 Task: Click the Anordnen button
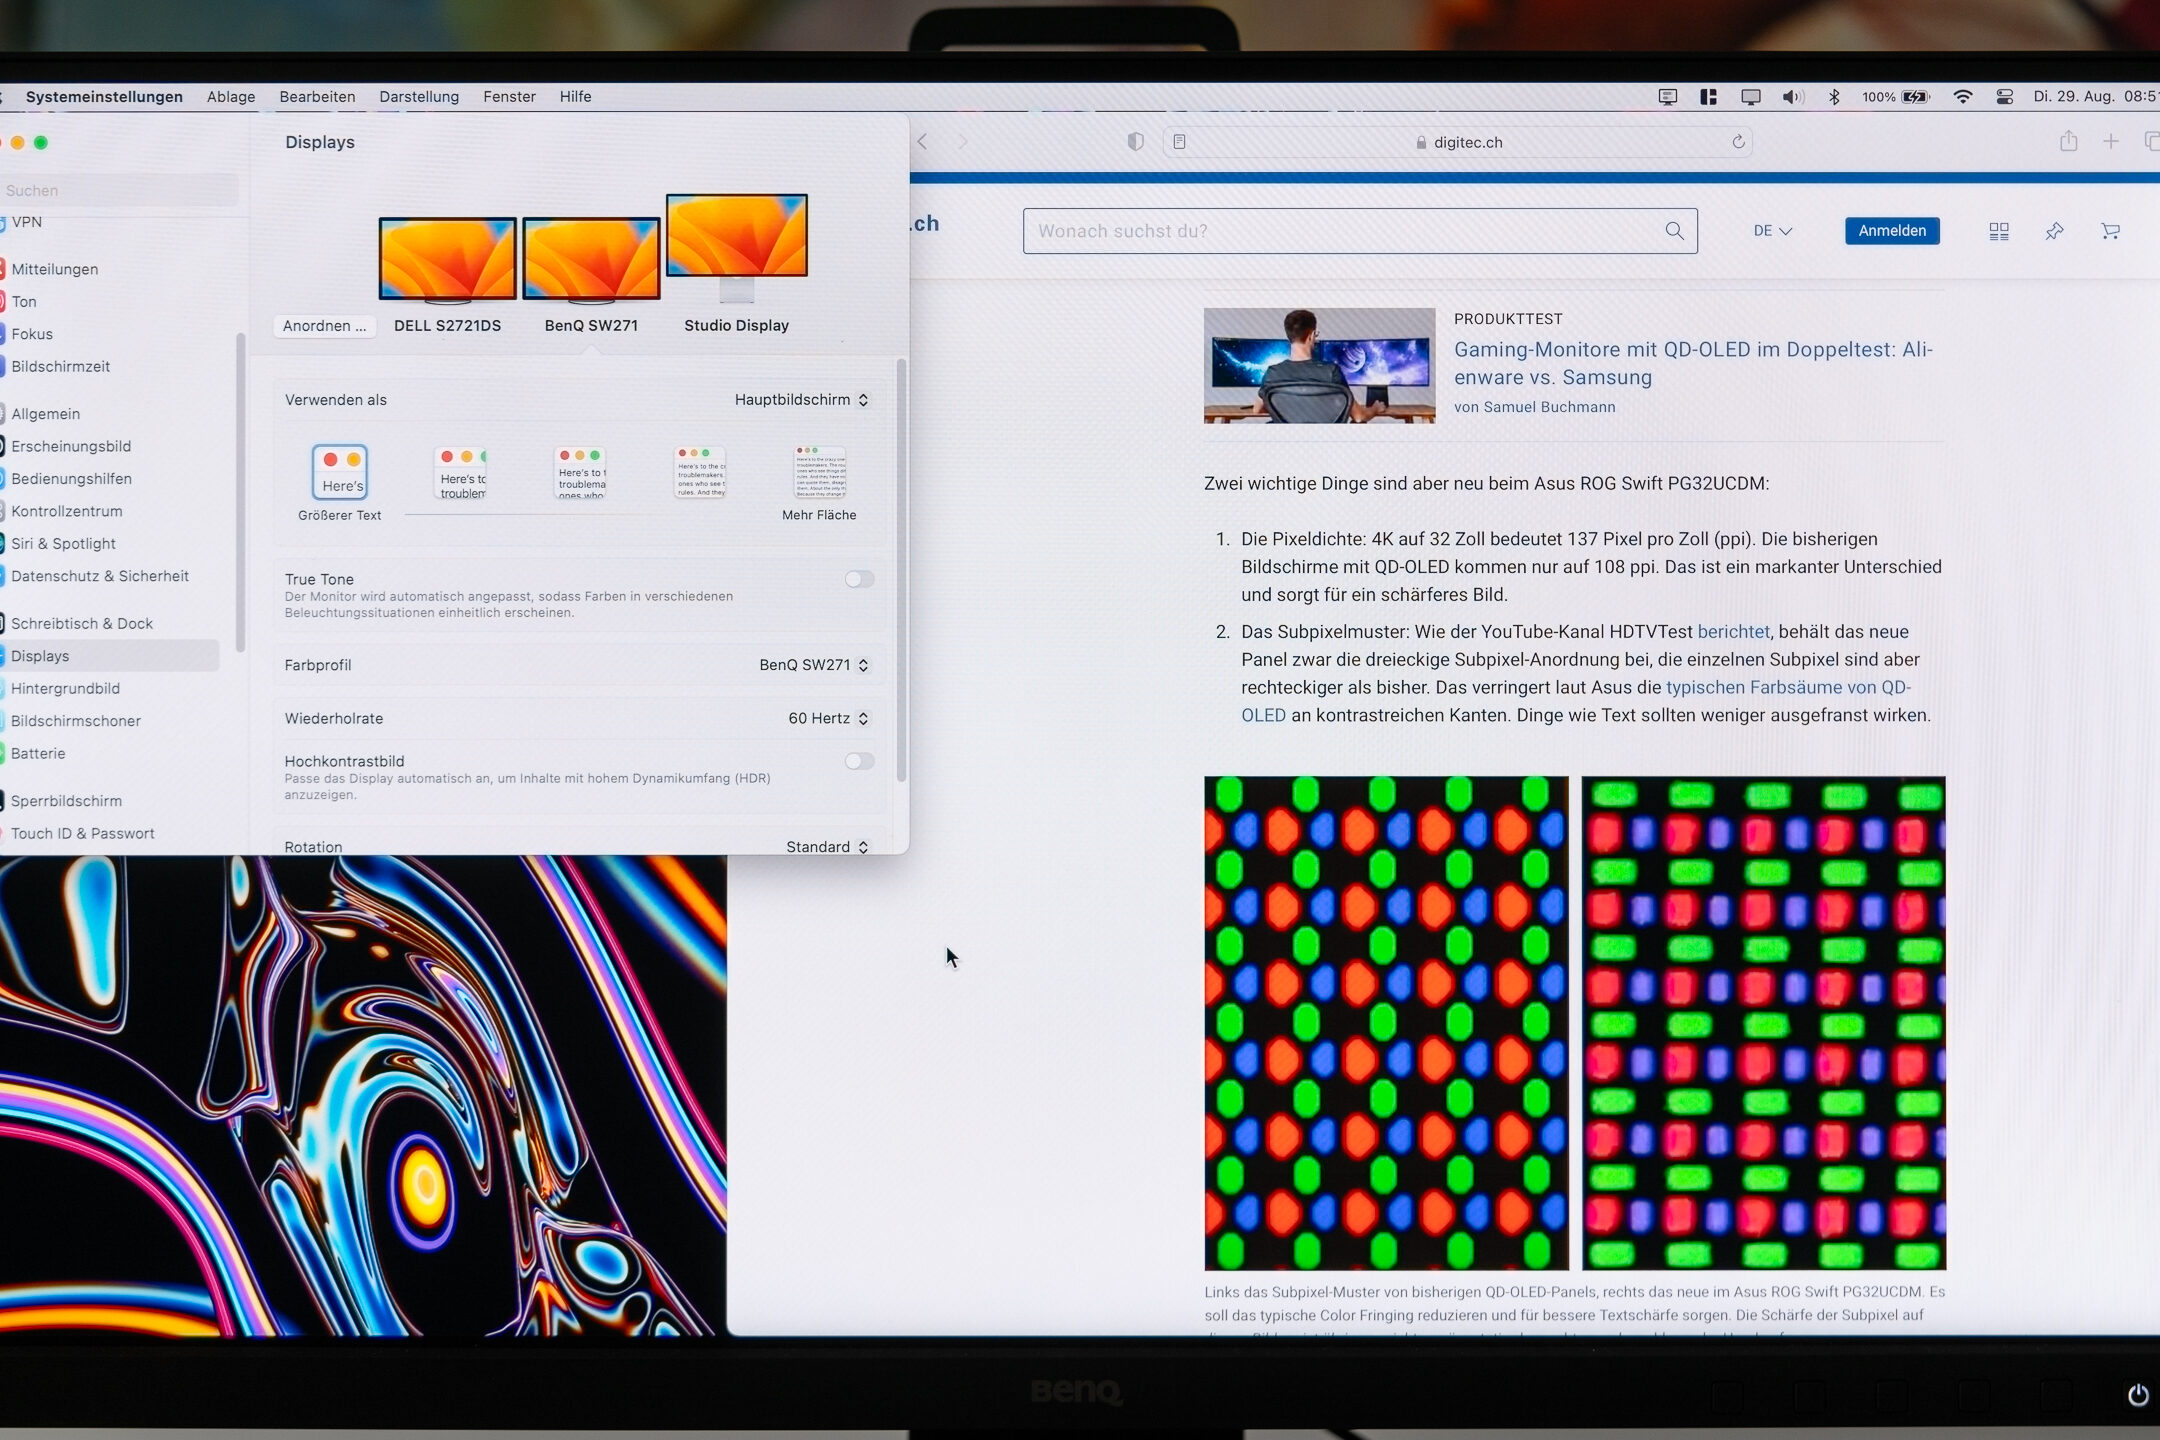(x=324, y=326)
